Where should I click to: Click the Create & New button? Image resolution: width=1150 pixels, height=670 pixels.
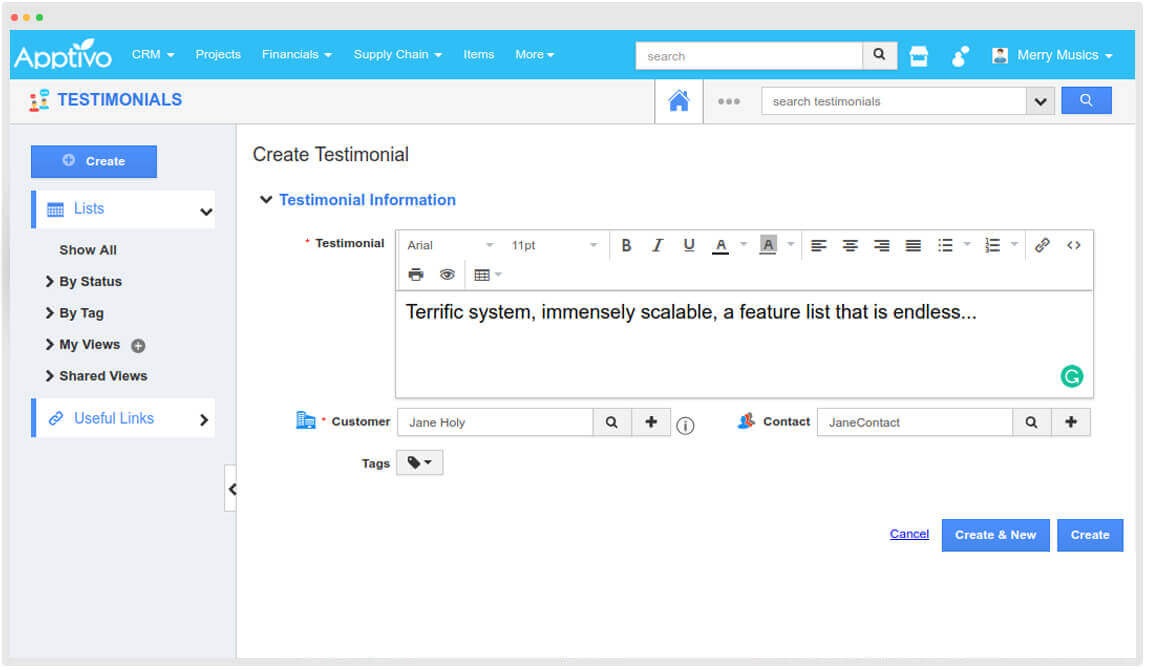(x=995, y=535)
